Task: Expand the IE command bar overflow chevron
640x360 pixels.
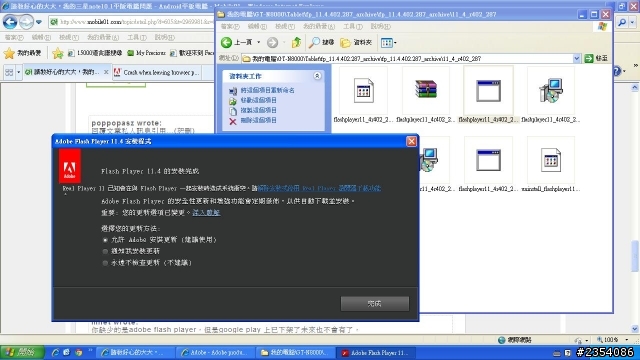Action: [x=636, y=65]
